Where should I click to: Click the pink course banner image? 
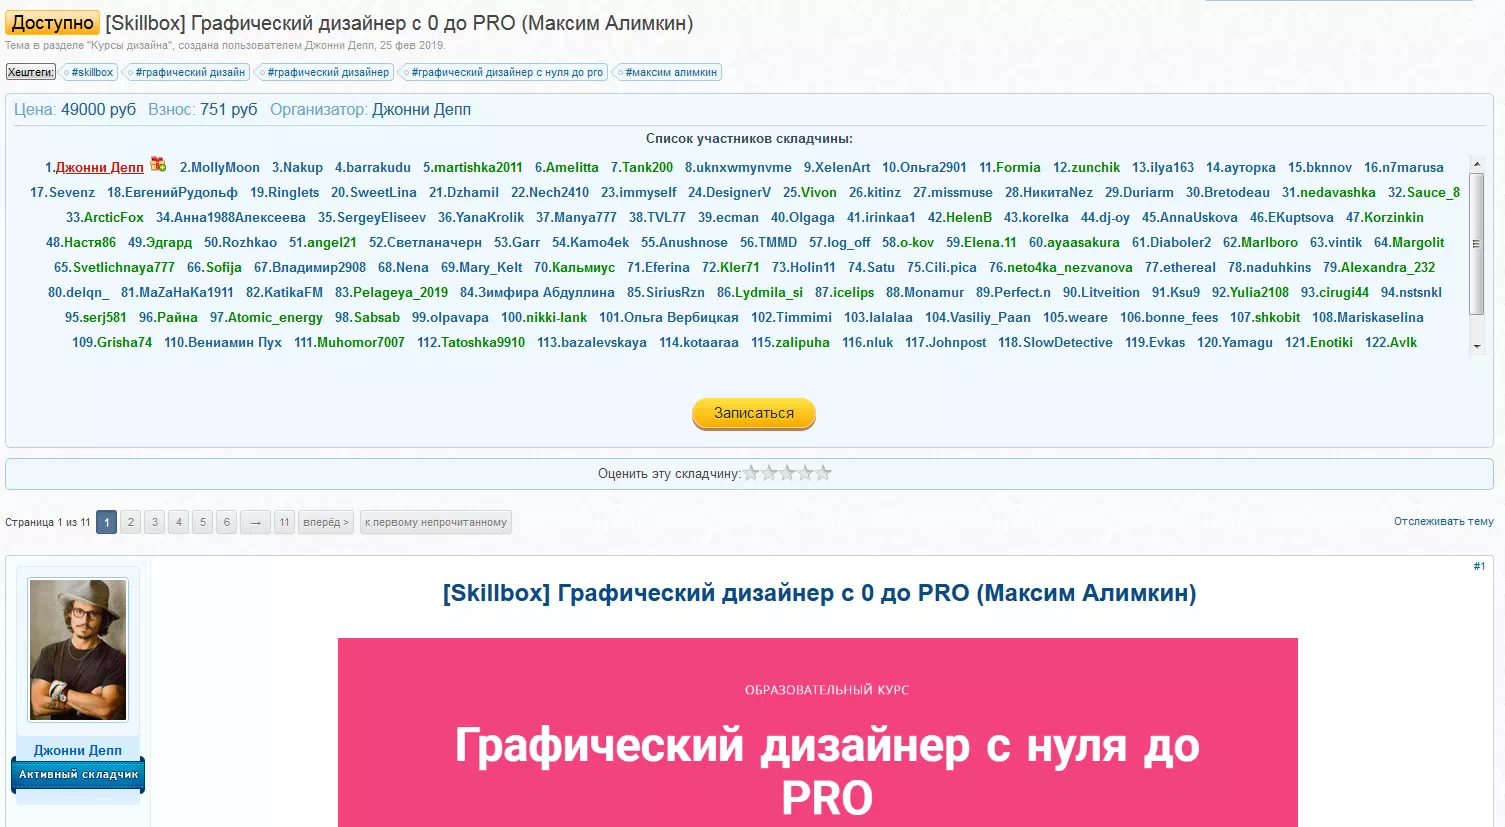pos(818,732)
